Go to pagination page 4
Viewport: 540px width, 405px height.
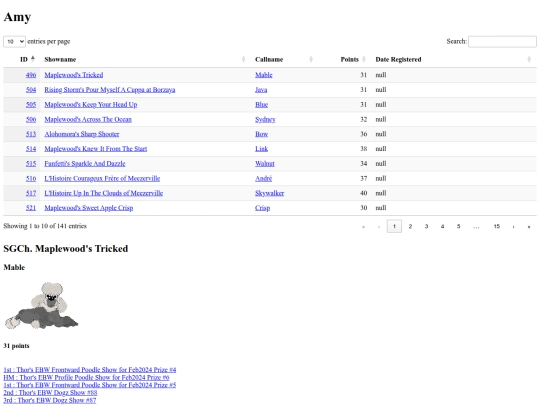(443, 227)
